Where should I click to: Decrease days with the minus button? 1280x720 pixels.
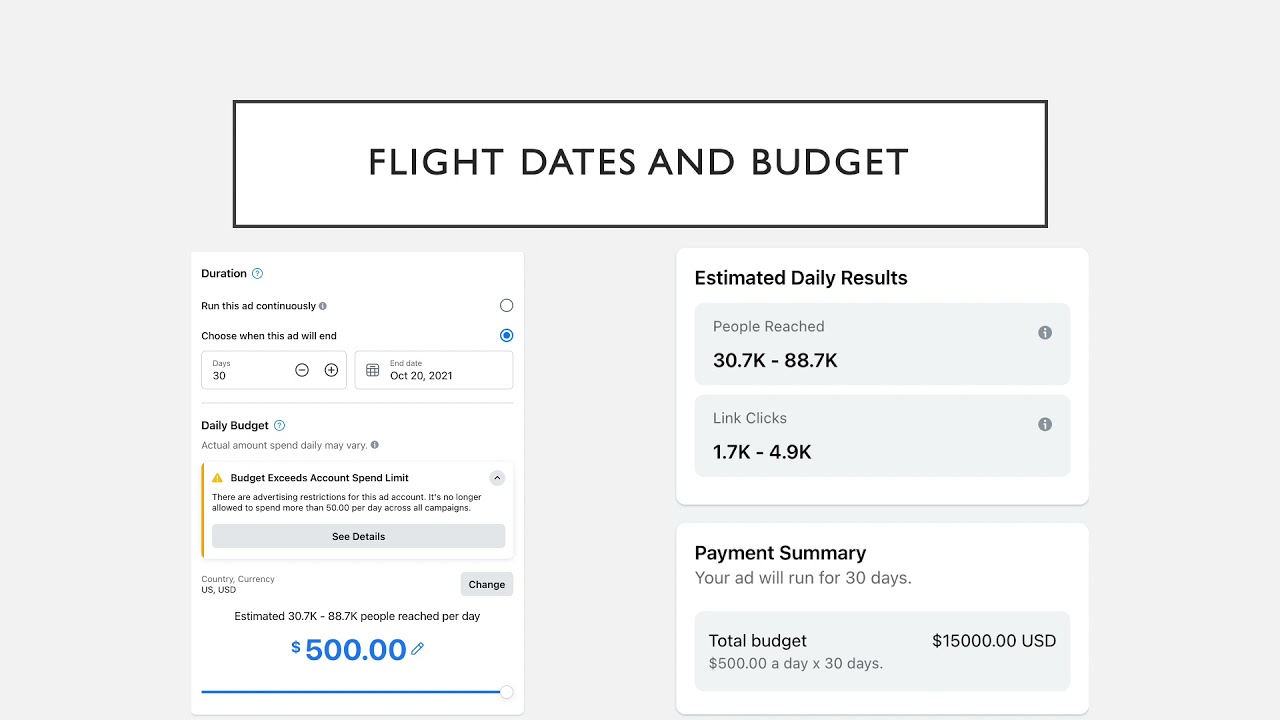click(302, 370)
